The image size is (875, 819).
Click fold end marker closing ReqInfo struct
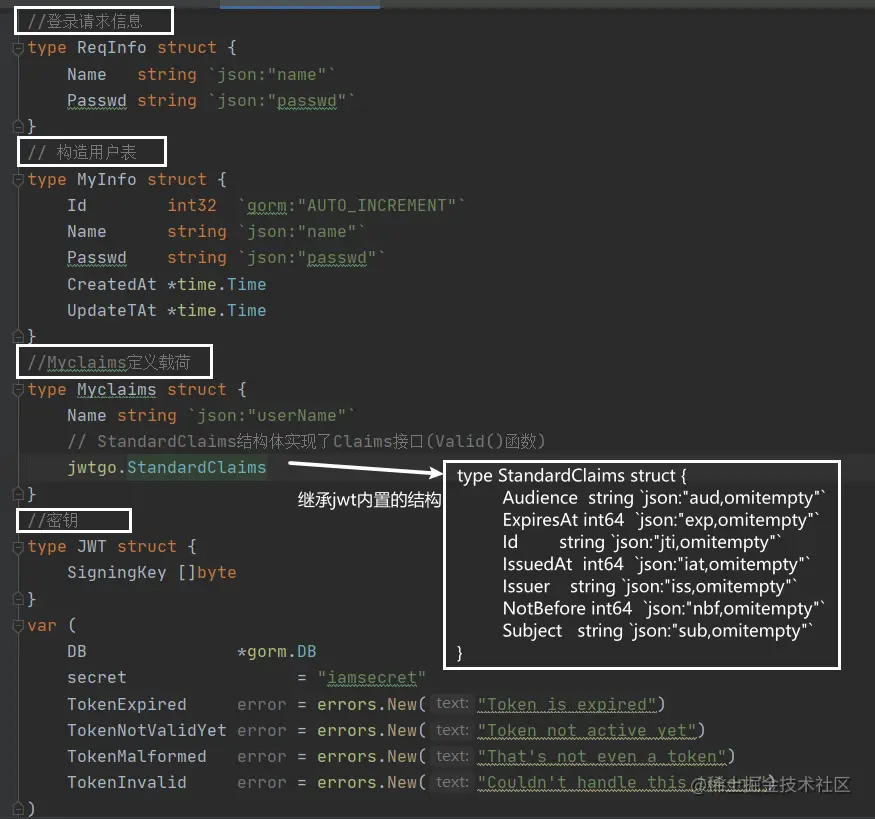pyautogui.click(x=18, y=127)
